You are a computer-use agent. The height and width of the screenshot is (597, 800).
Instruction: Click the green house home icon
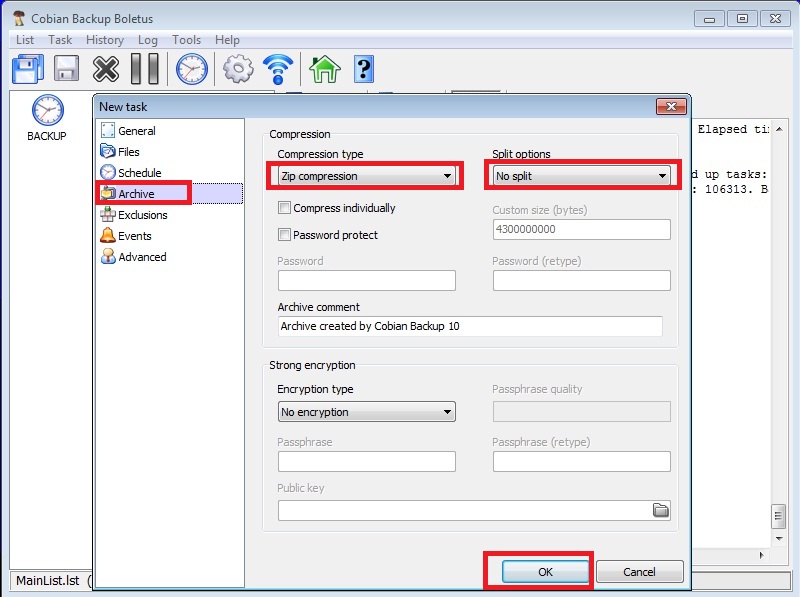pyautogui.click(x=324, y=69)
